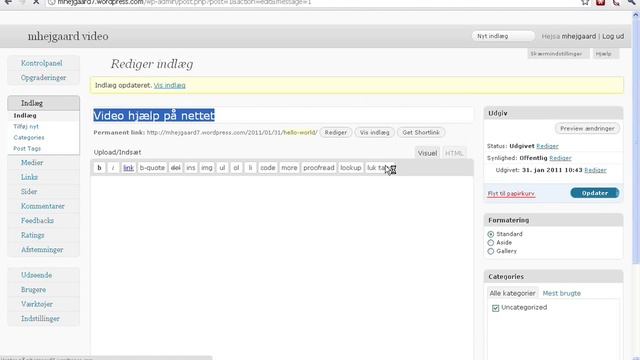Open the Indlæg sidebar section header
Viewport: 640px width, 360px height.
click(43, 103)
